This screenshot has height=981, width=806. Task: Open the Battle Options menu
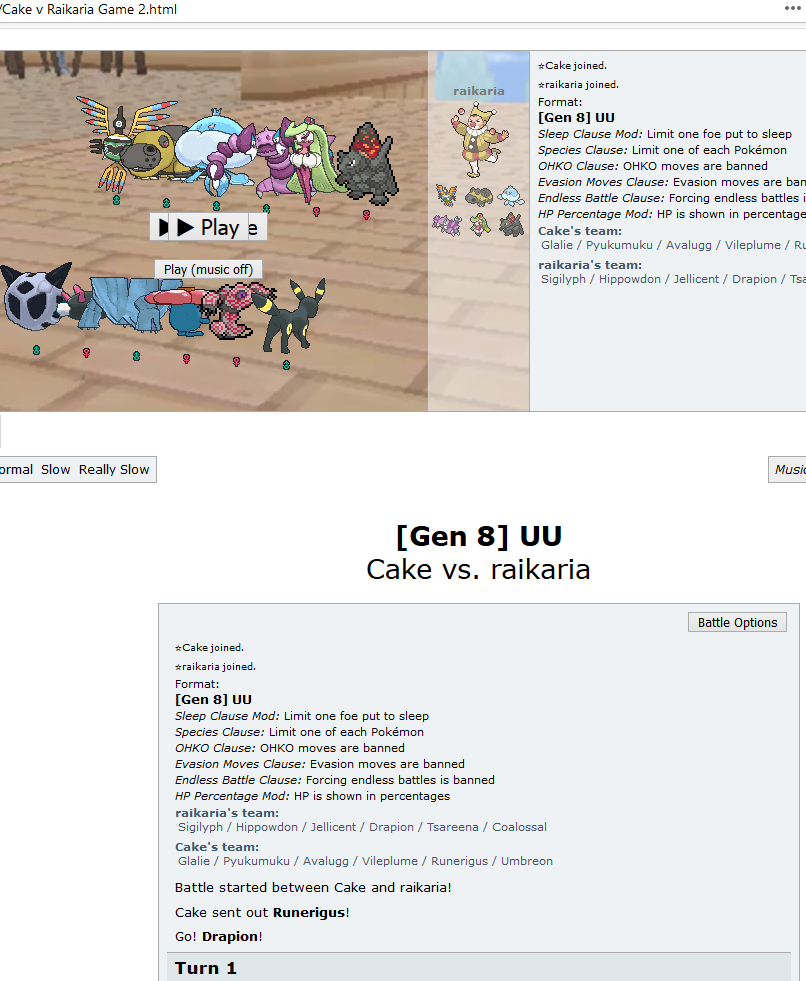737,623
